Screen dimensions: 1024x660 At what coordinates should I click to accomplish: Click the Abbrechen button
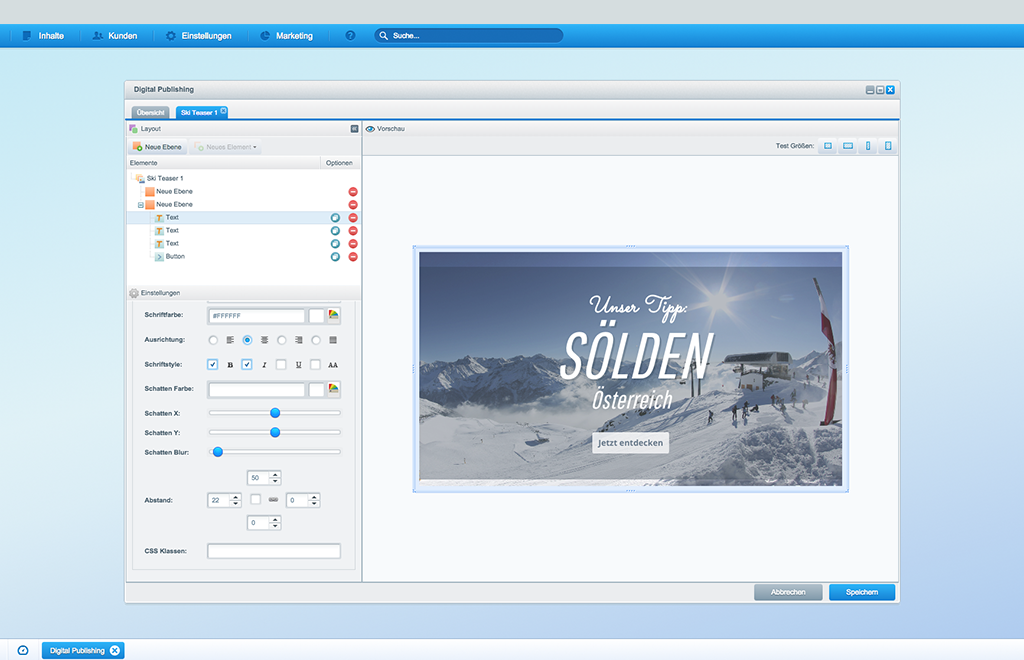click(788, 592)
